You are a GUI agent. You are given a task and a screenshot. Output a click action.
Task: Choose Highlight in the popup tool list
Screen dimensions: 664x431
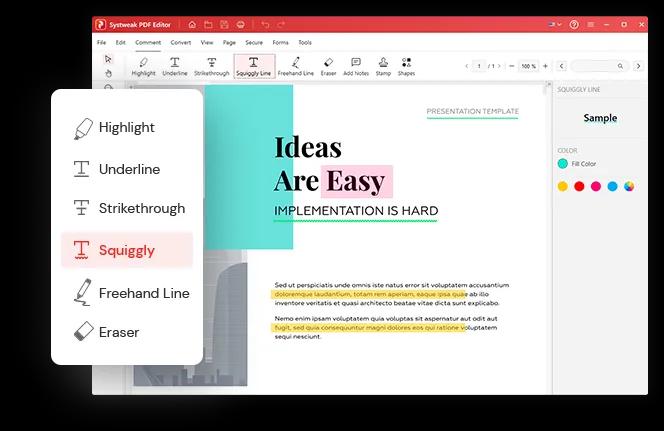[127, 127]
